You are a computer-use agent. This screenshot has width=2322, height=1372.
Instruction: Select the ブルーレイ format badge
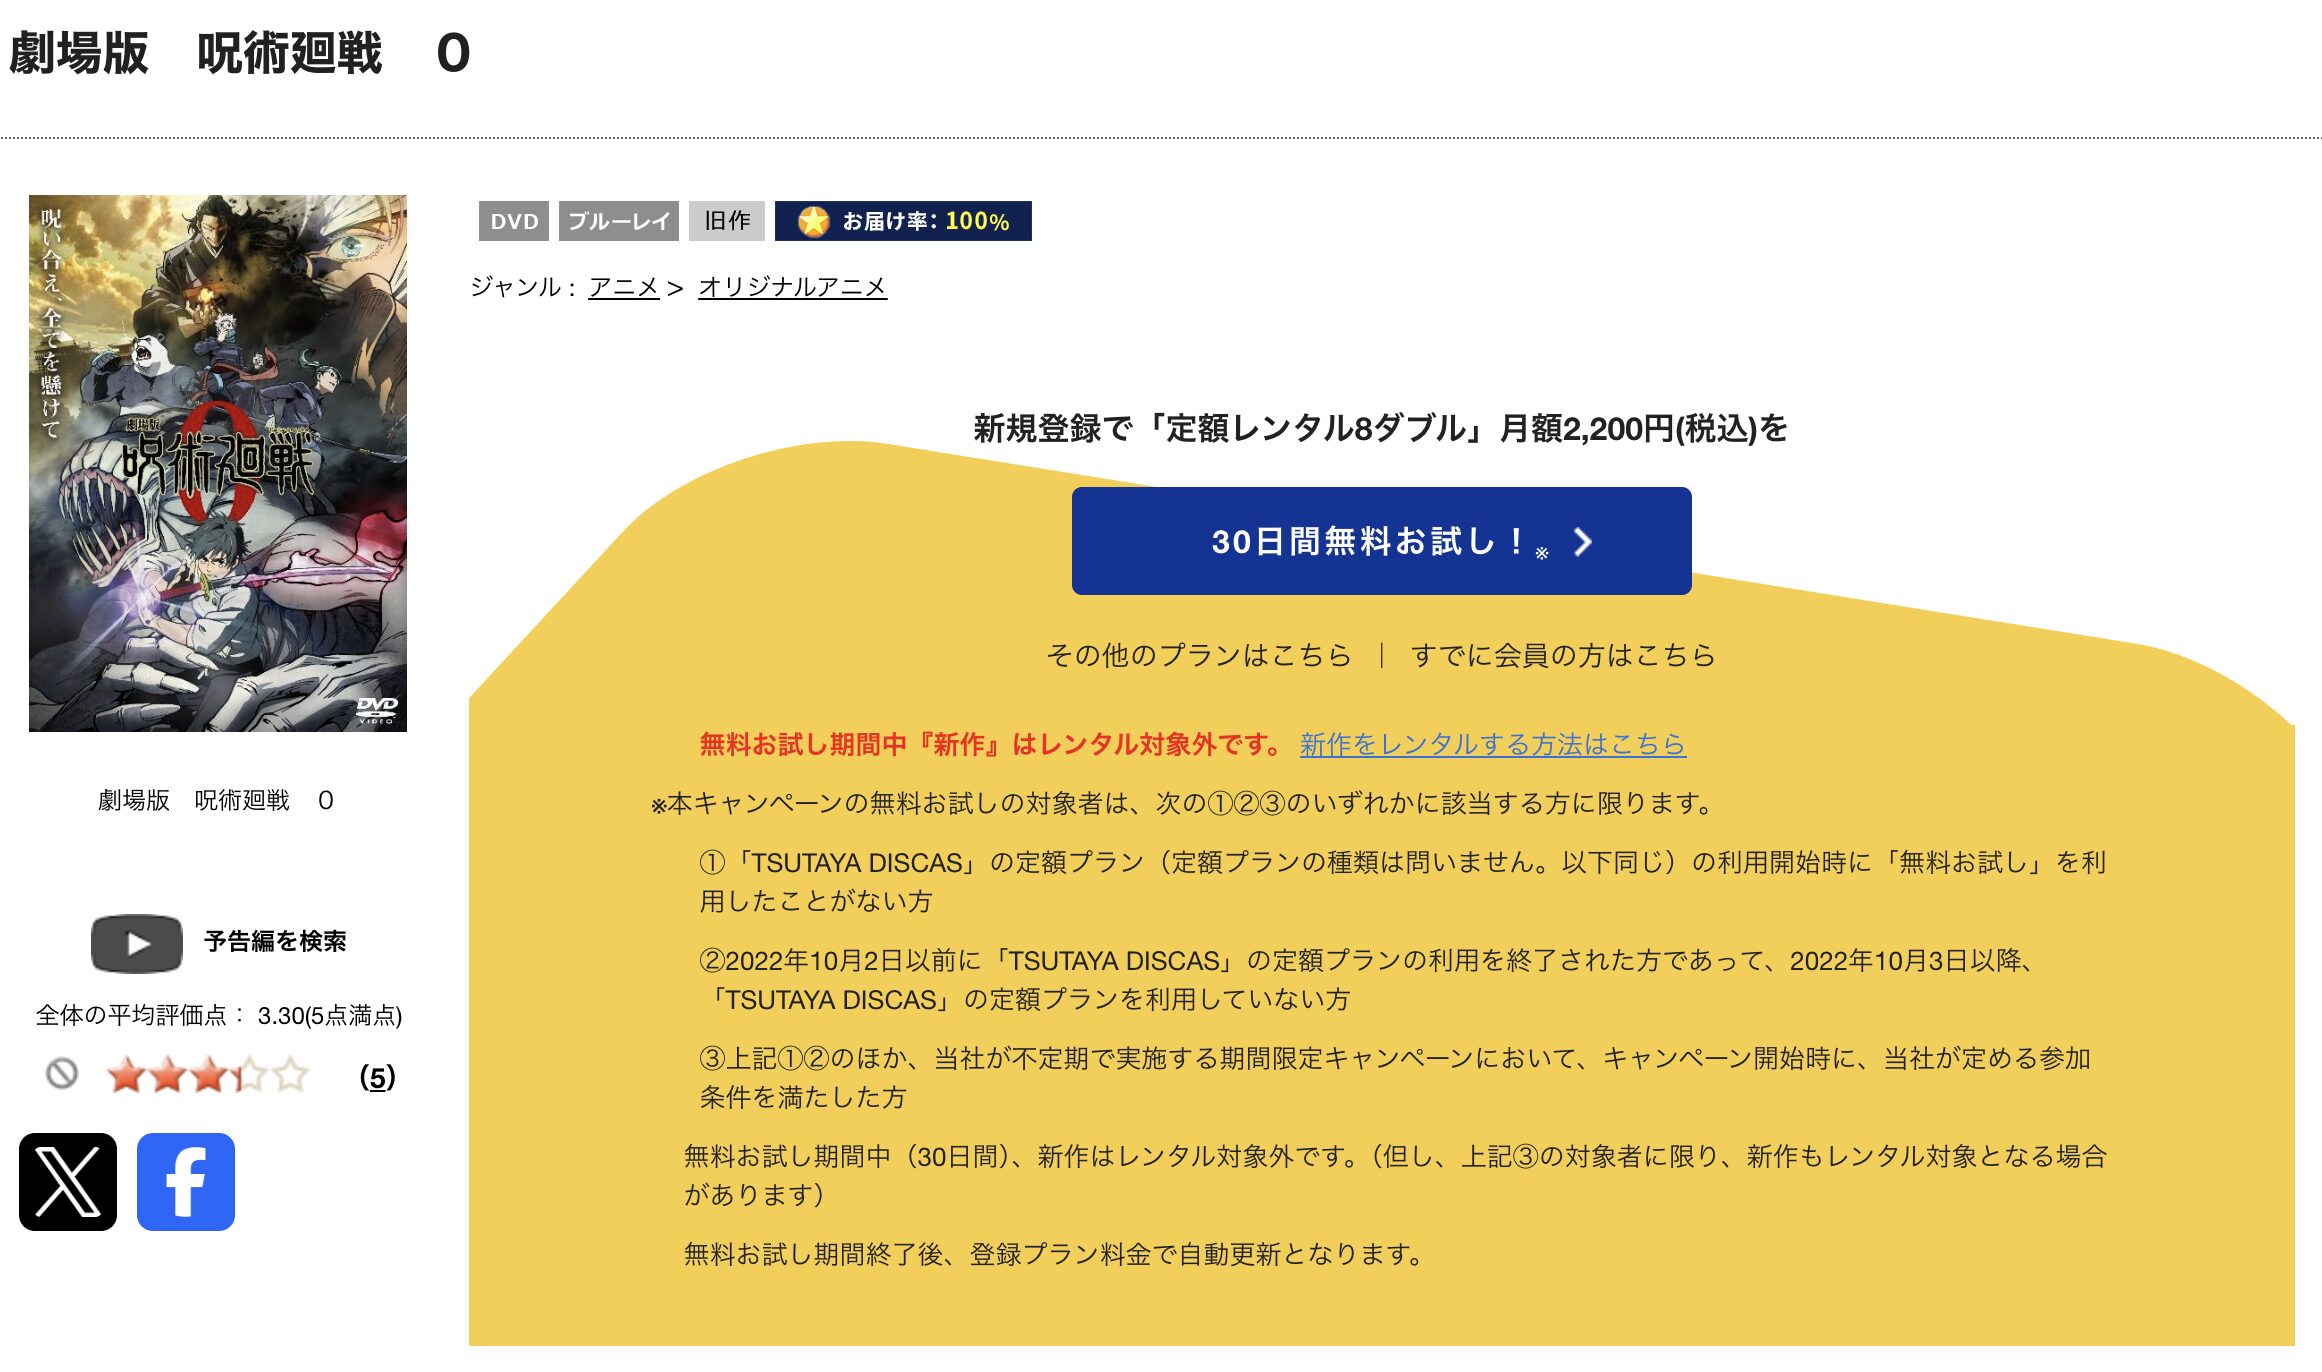click(620, 221)
